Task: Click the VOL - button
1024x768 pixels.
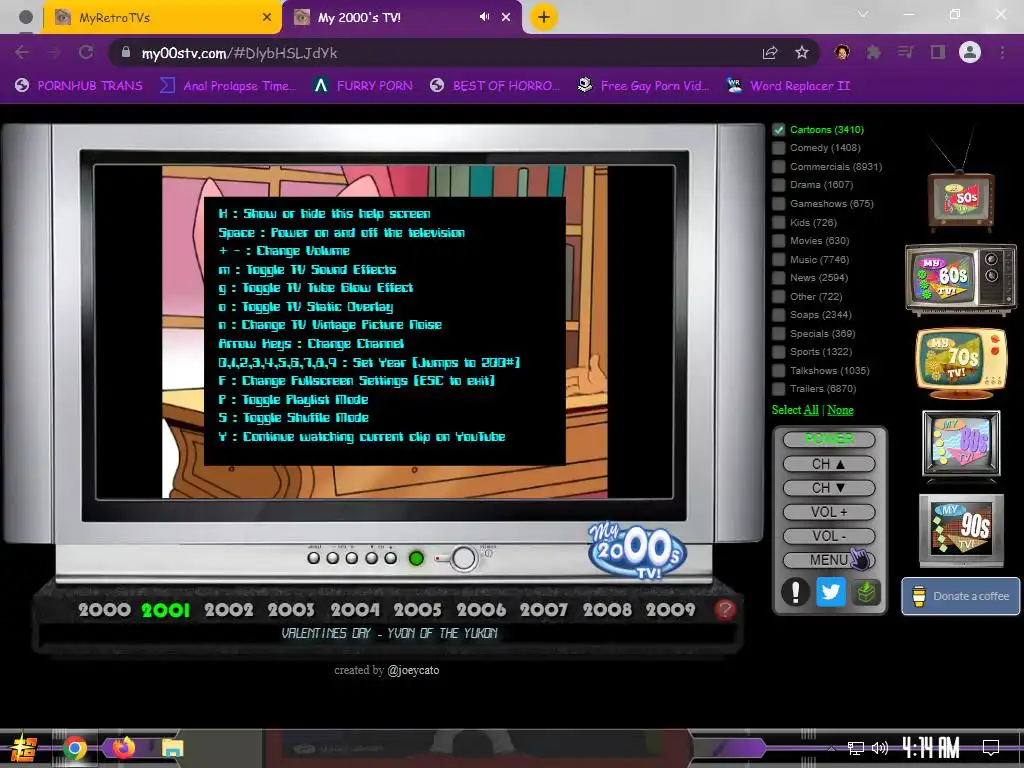Action: pyautogui.click(x=829, y=537)
